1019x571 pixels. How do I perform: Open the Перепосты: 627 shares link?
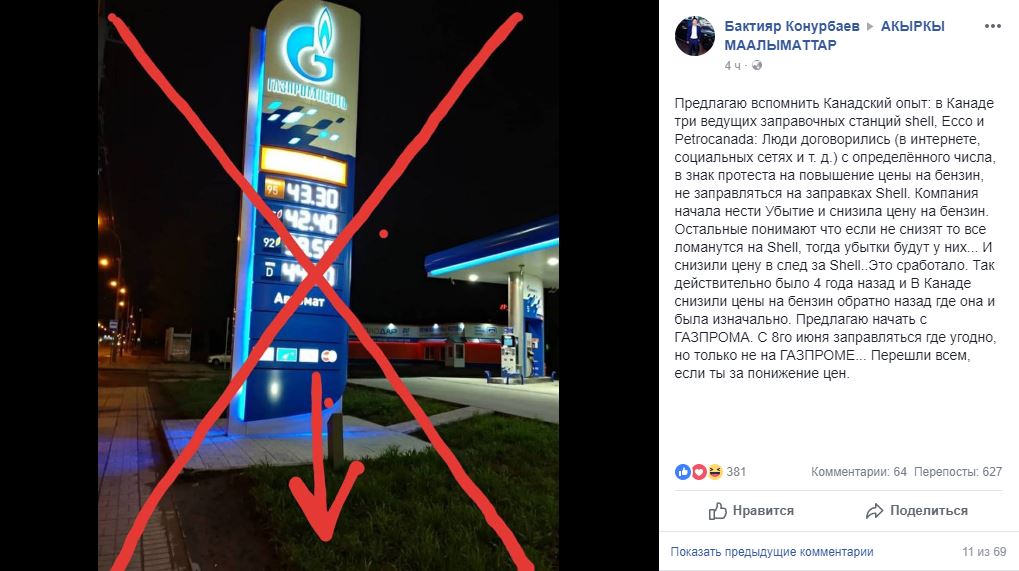point(958,472)
